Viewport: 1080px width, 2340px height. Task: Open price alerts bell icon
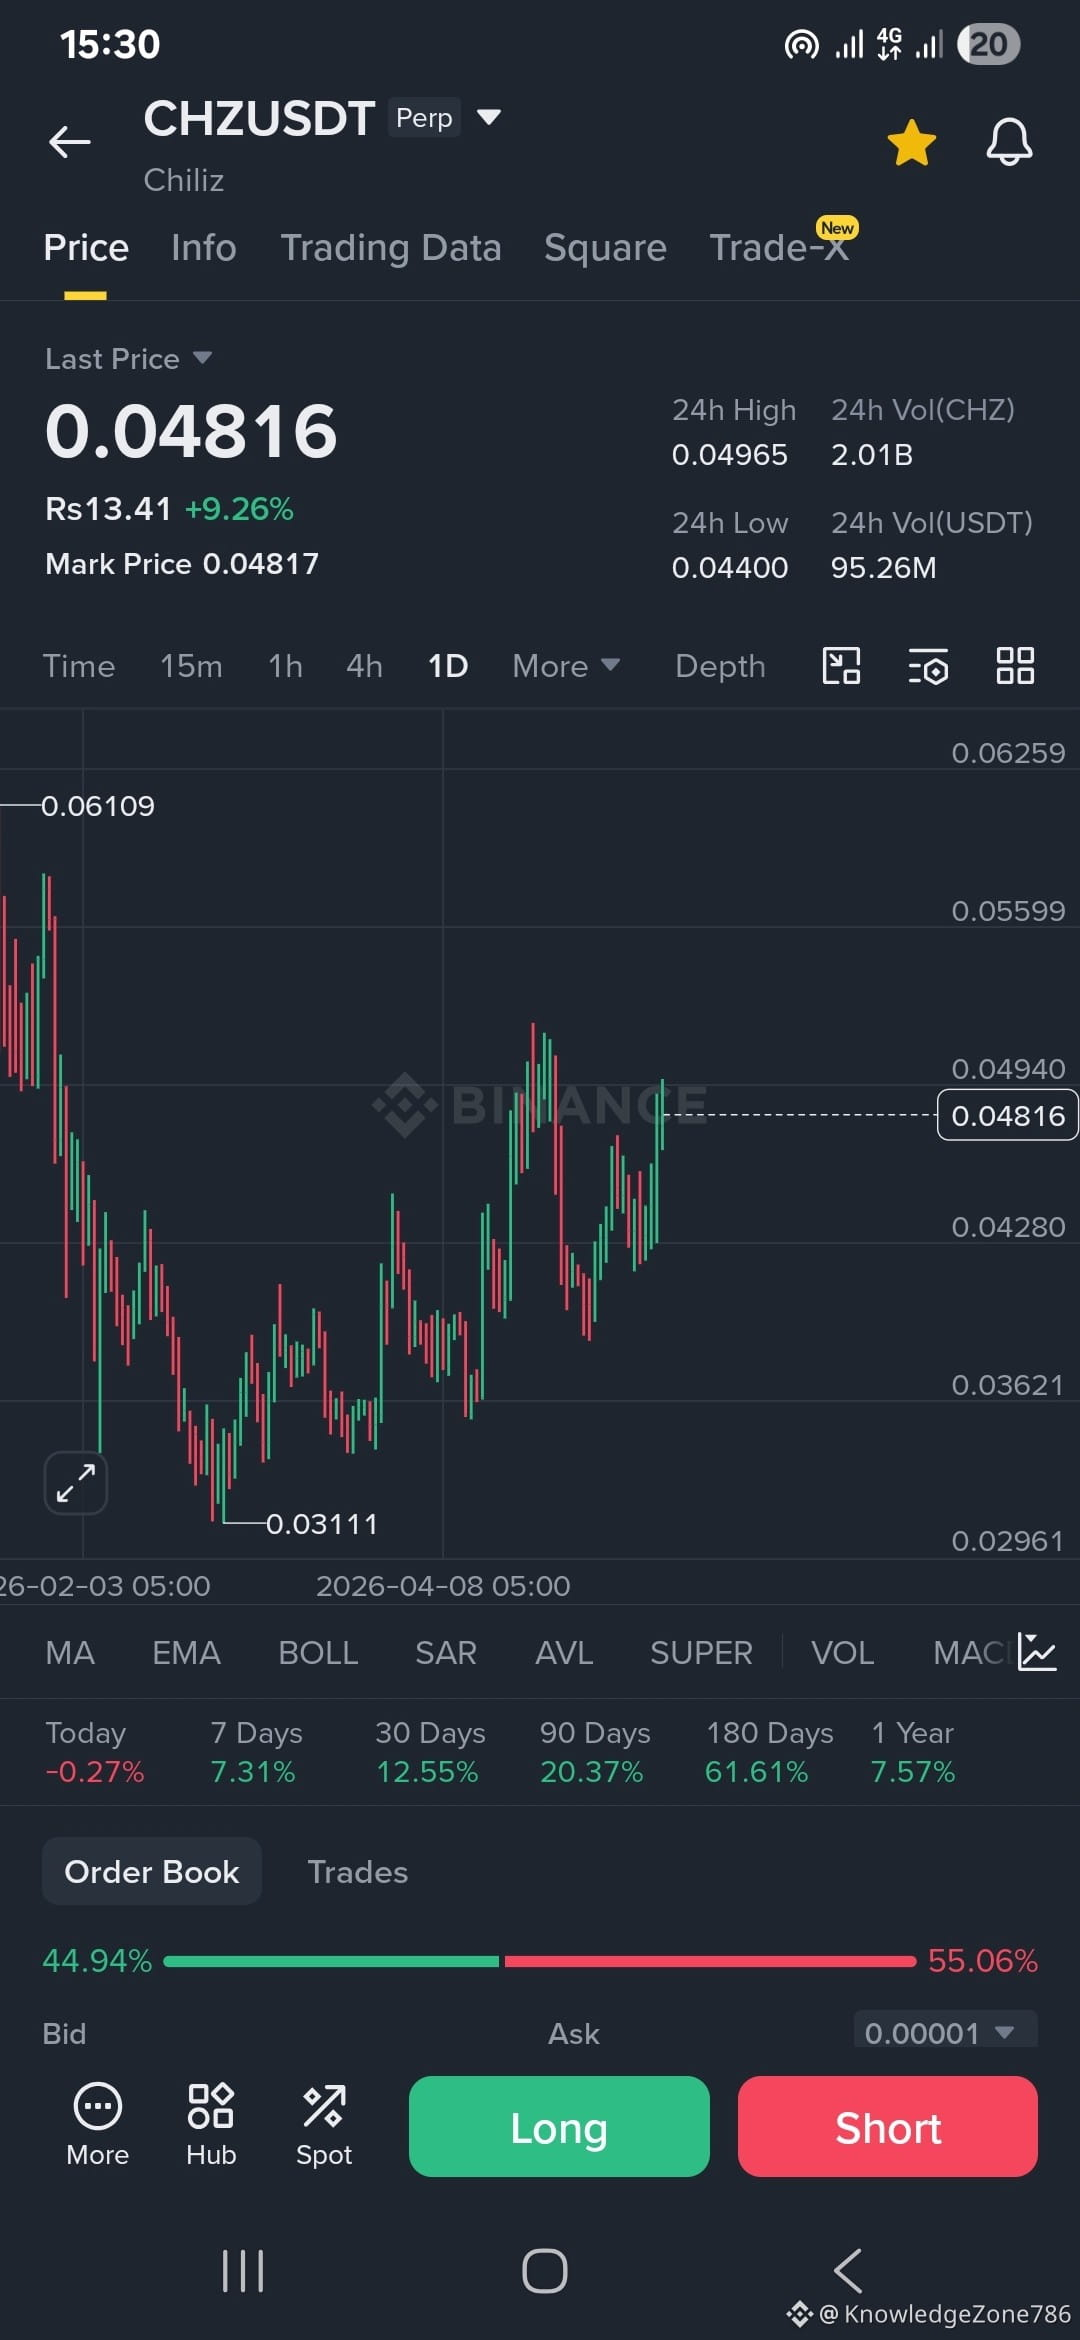[1009, 142]
